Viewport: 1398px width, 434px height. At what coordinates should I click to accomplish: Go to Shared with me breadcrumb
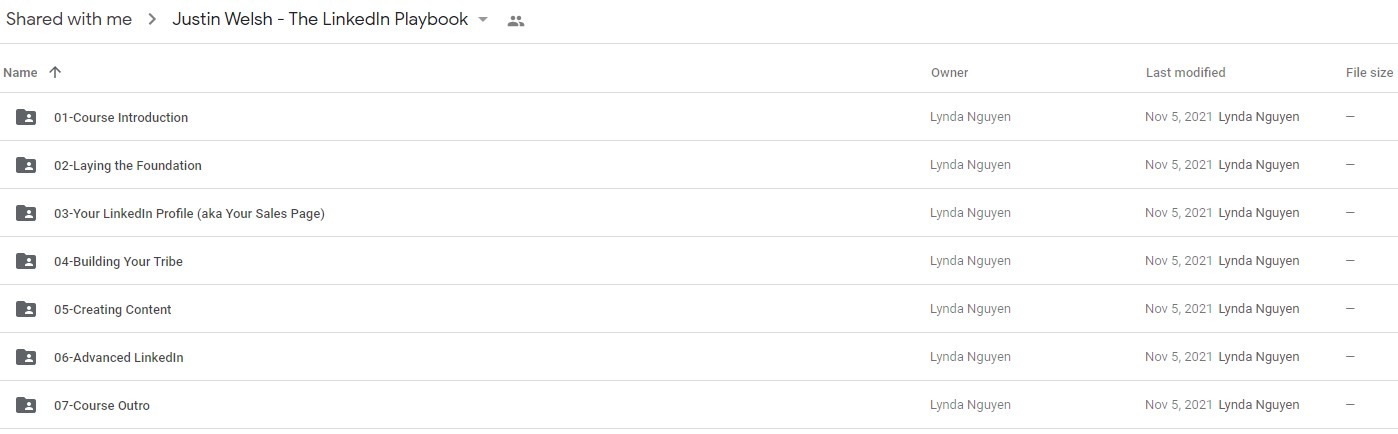click(69, 20)
